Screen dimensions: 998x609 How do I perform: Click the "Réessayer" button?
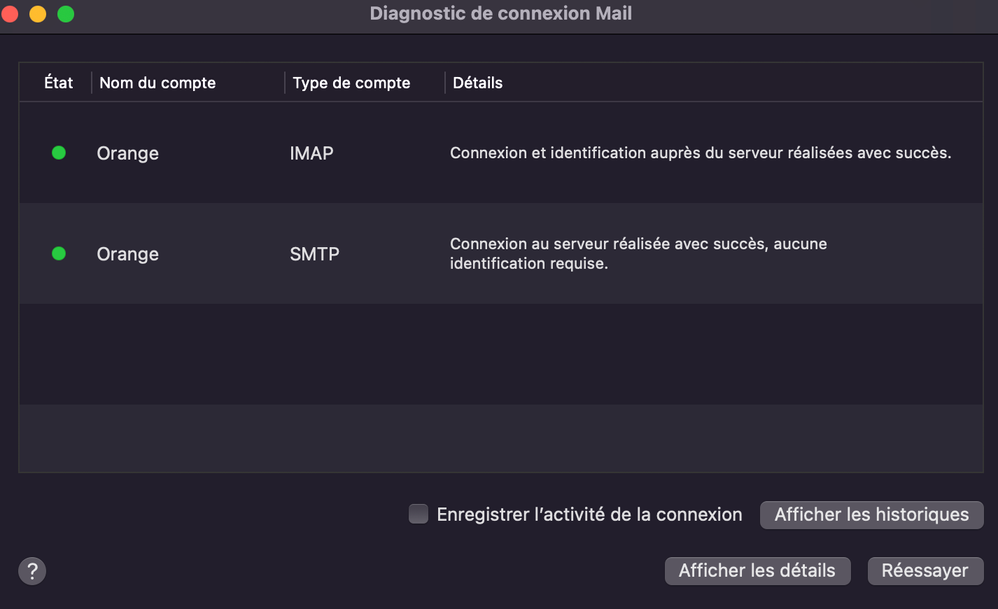924,571
